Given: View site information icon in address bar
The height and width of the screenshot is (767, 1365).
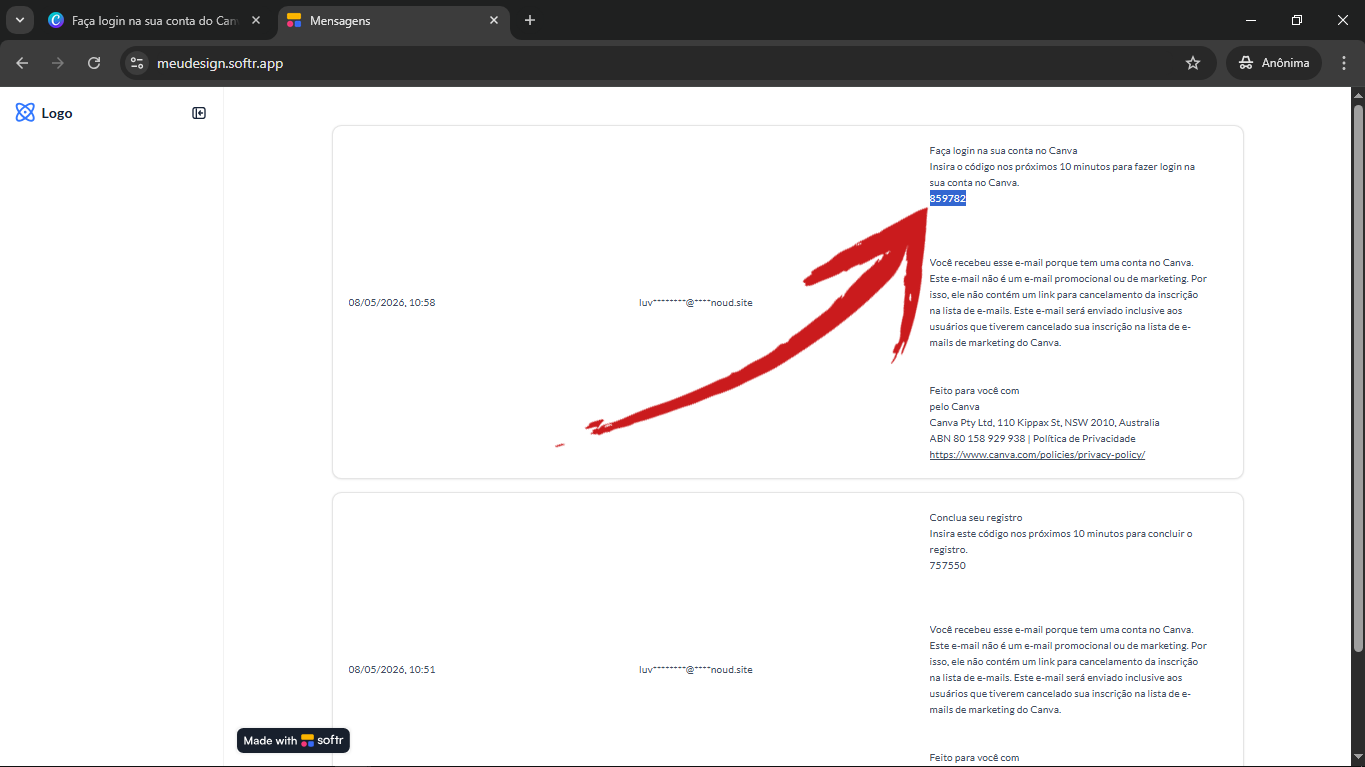Looking at the screenshot, I should point(137,63).
